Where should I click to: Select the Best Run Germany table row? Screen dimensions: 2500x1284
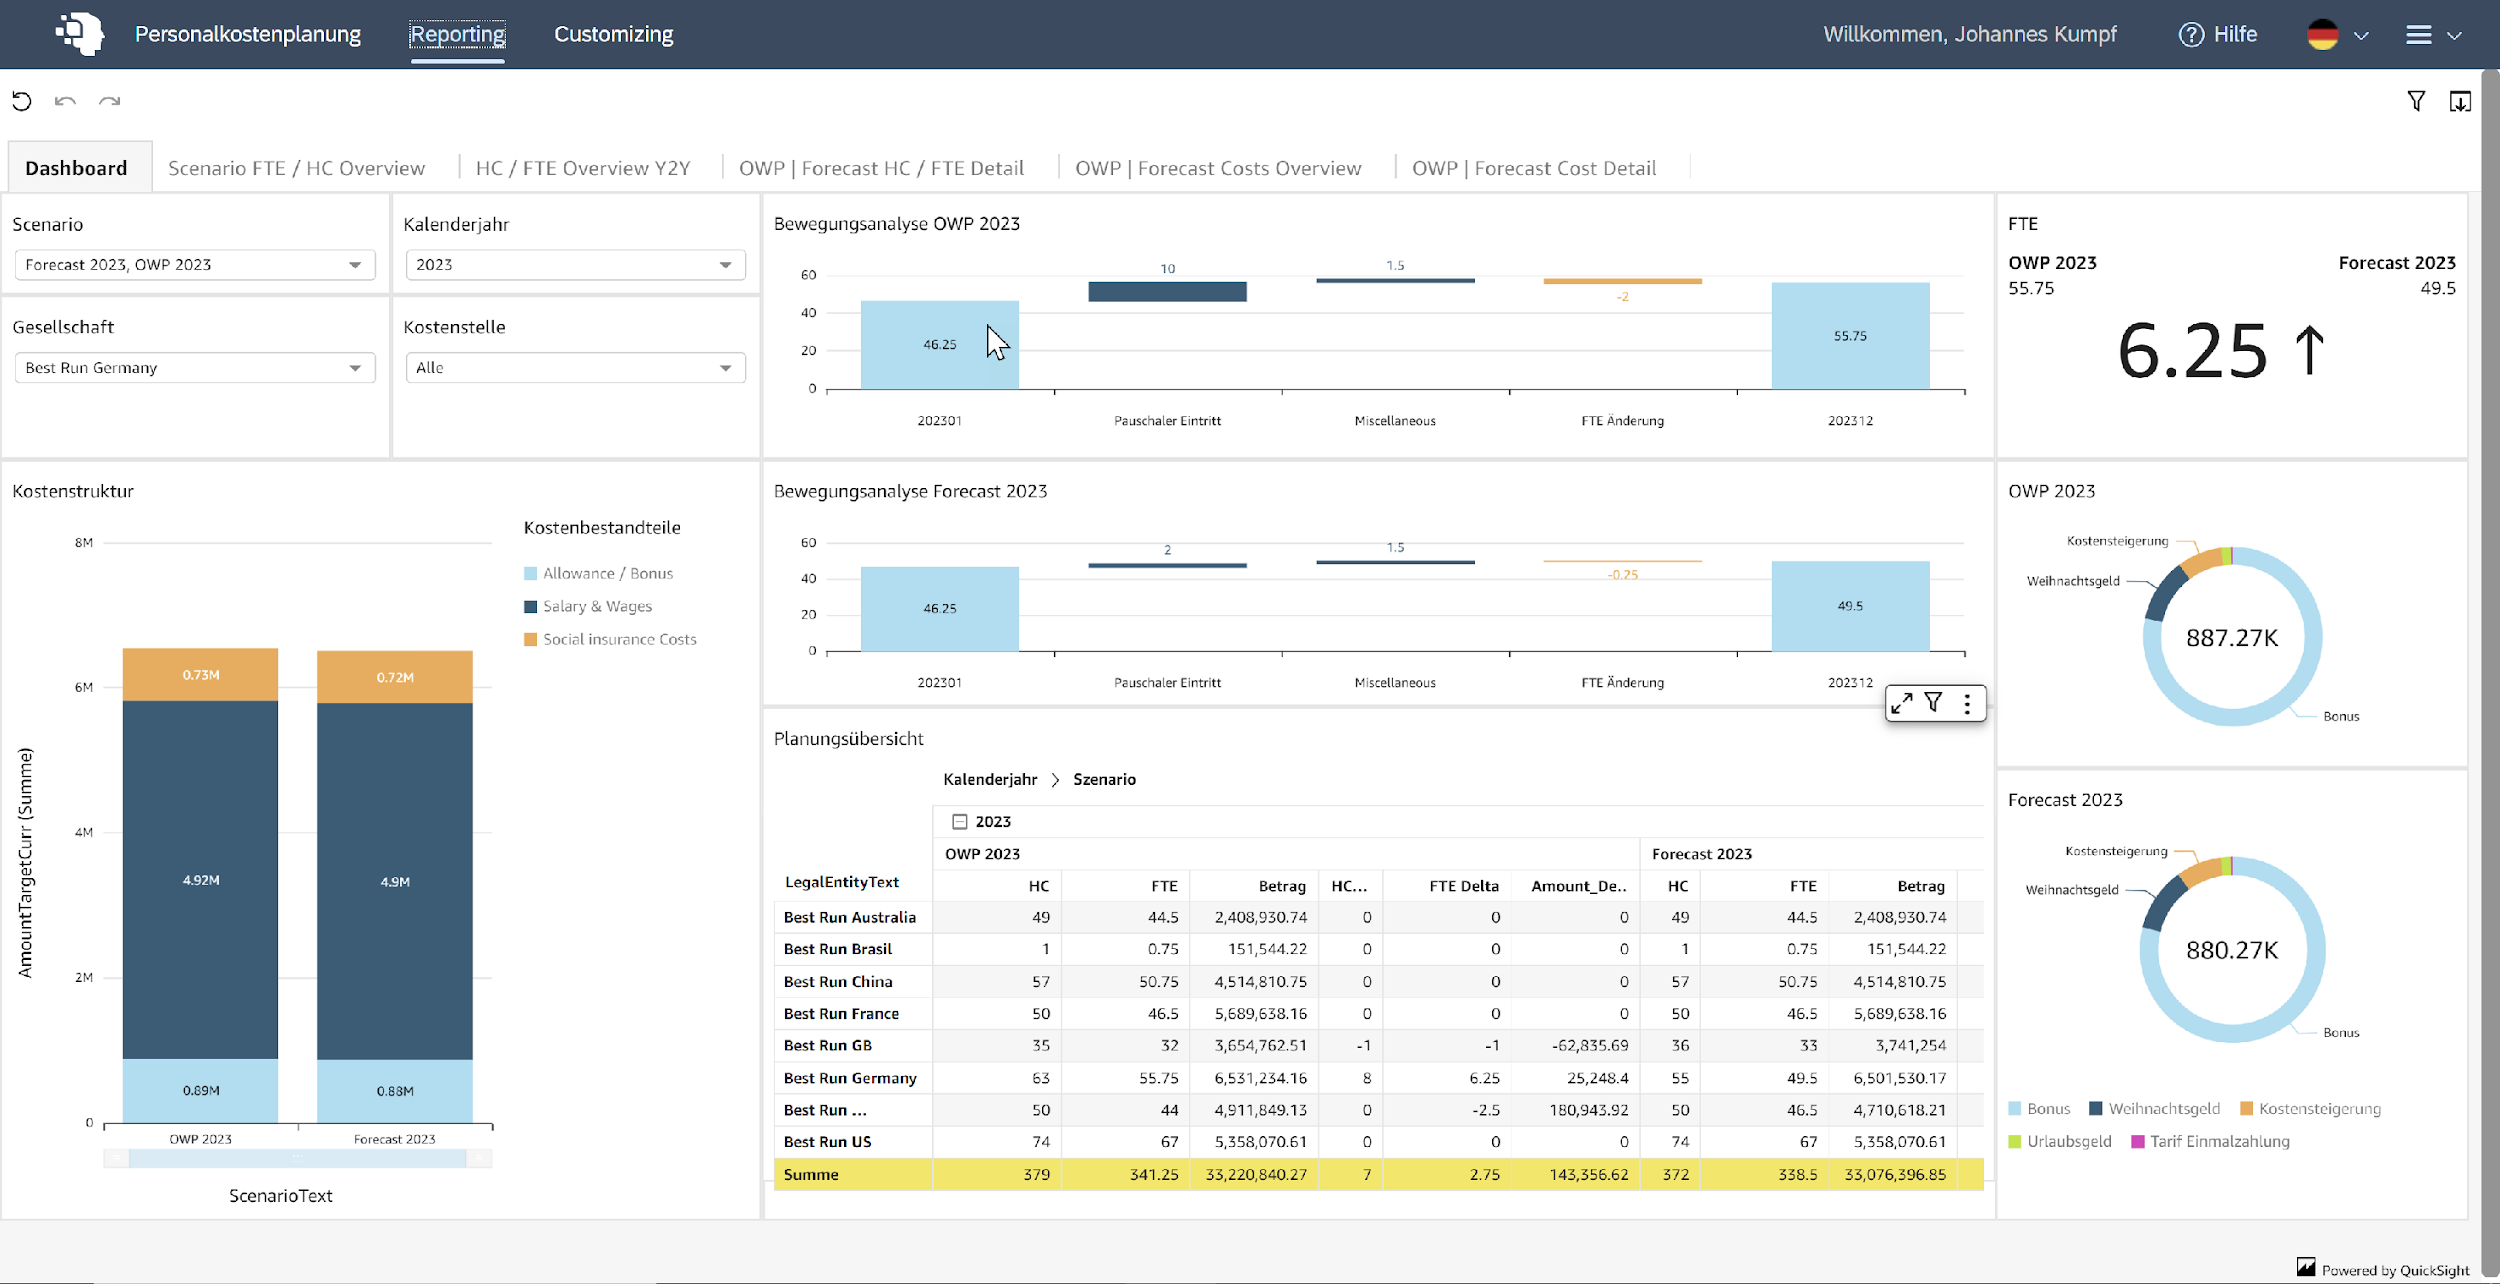[x=850, y=1078]
